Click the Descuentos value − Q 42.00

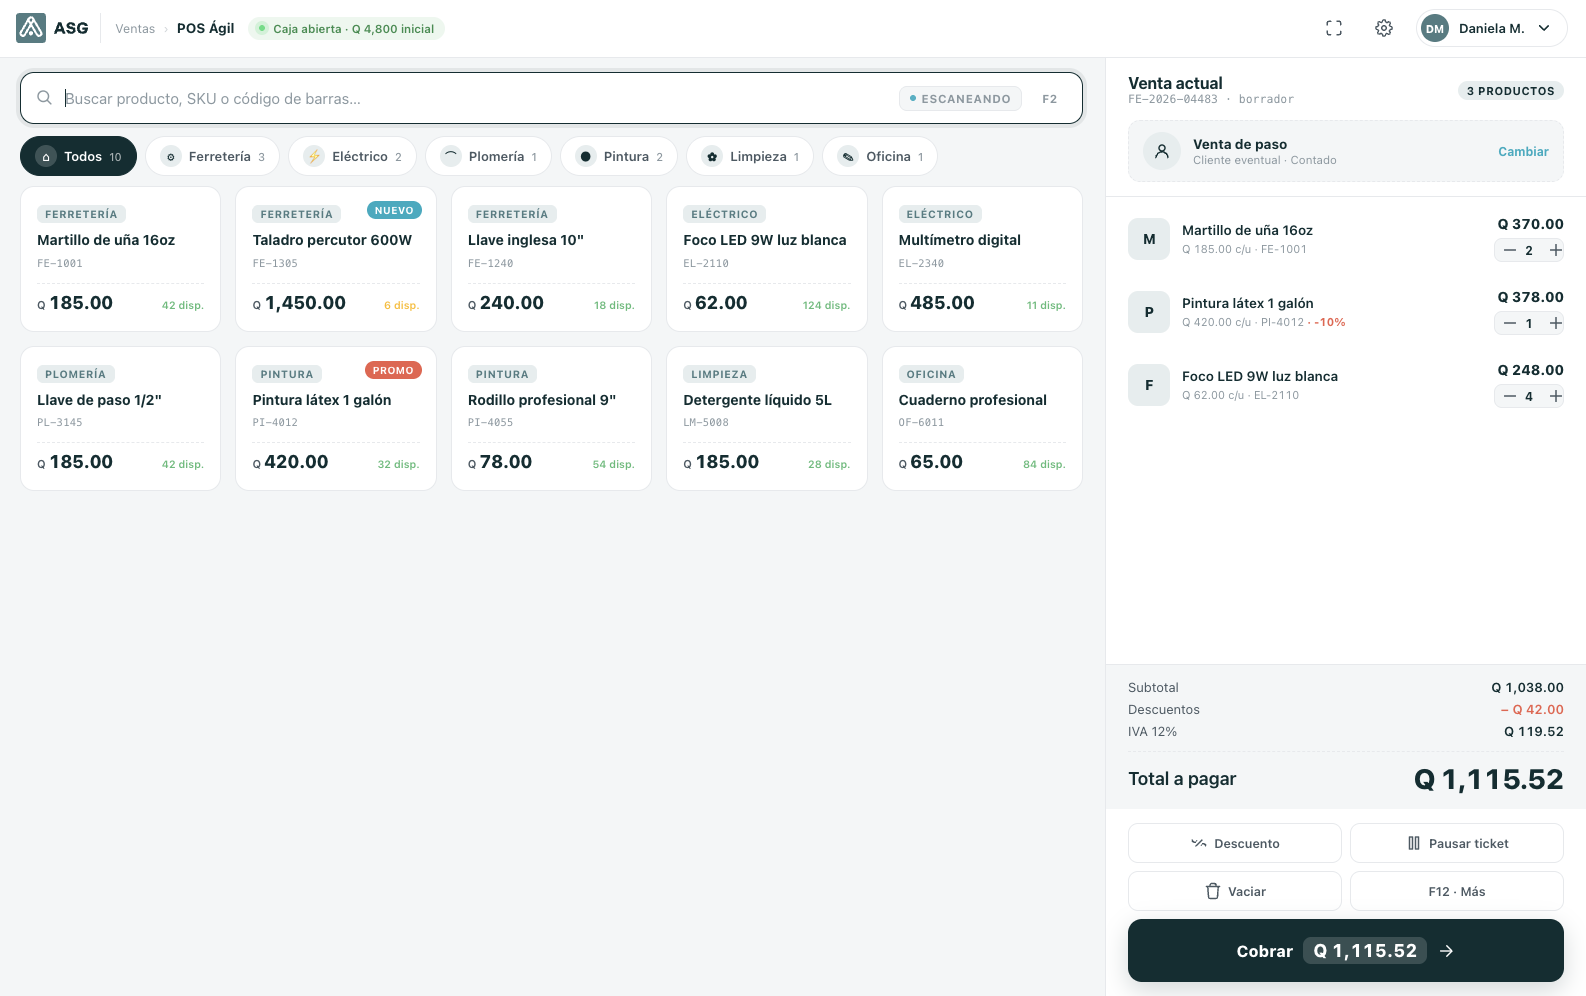pos(1532,710)
